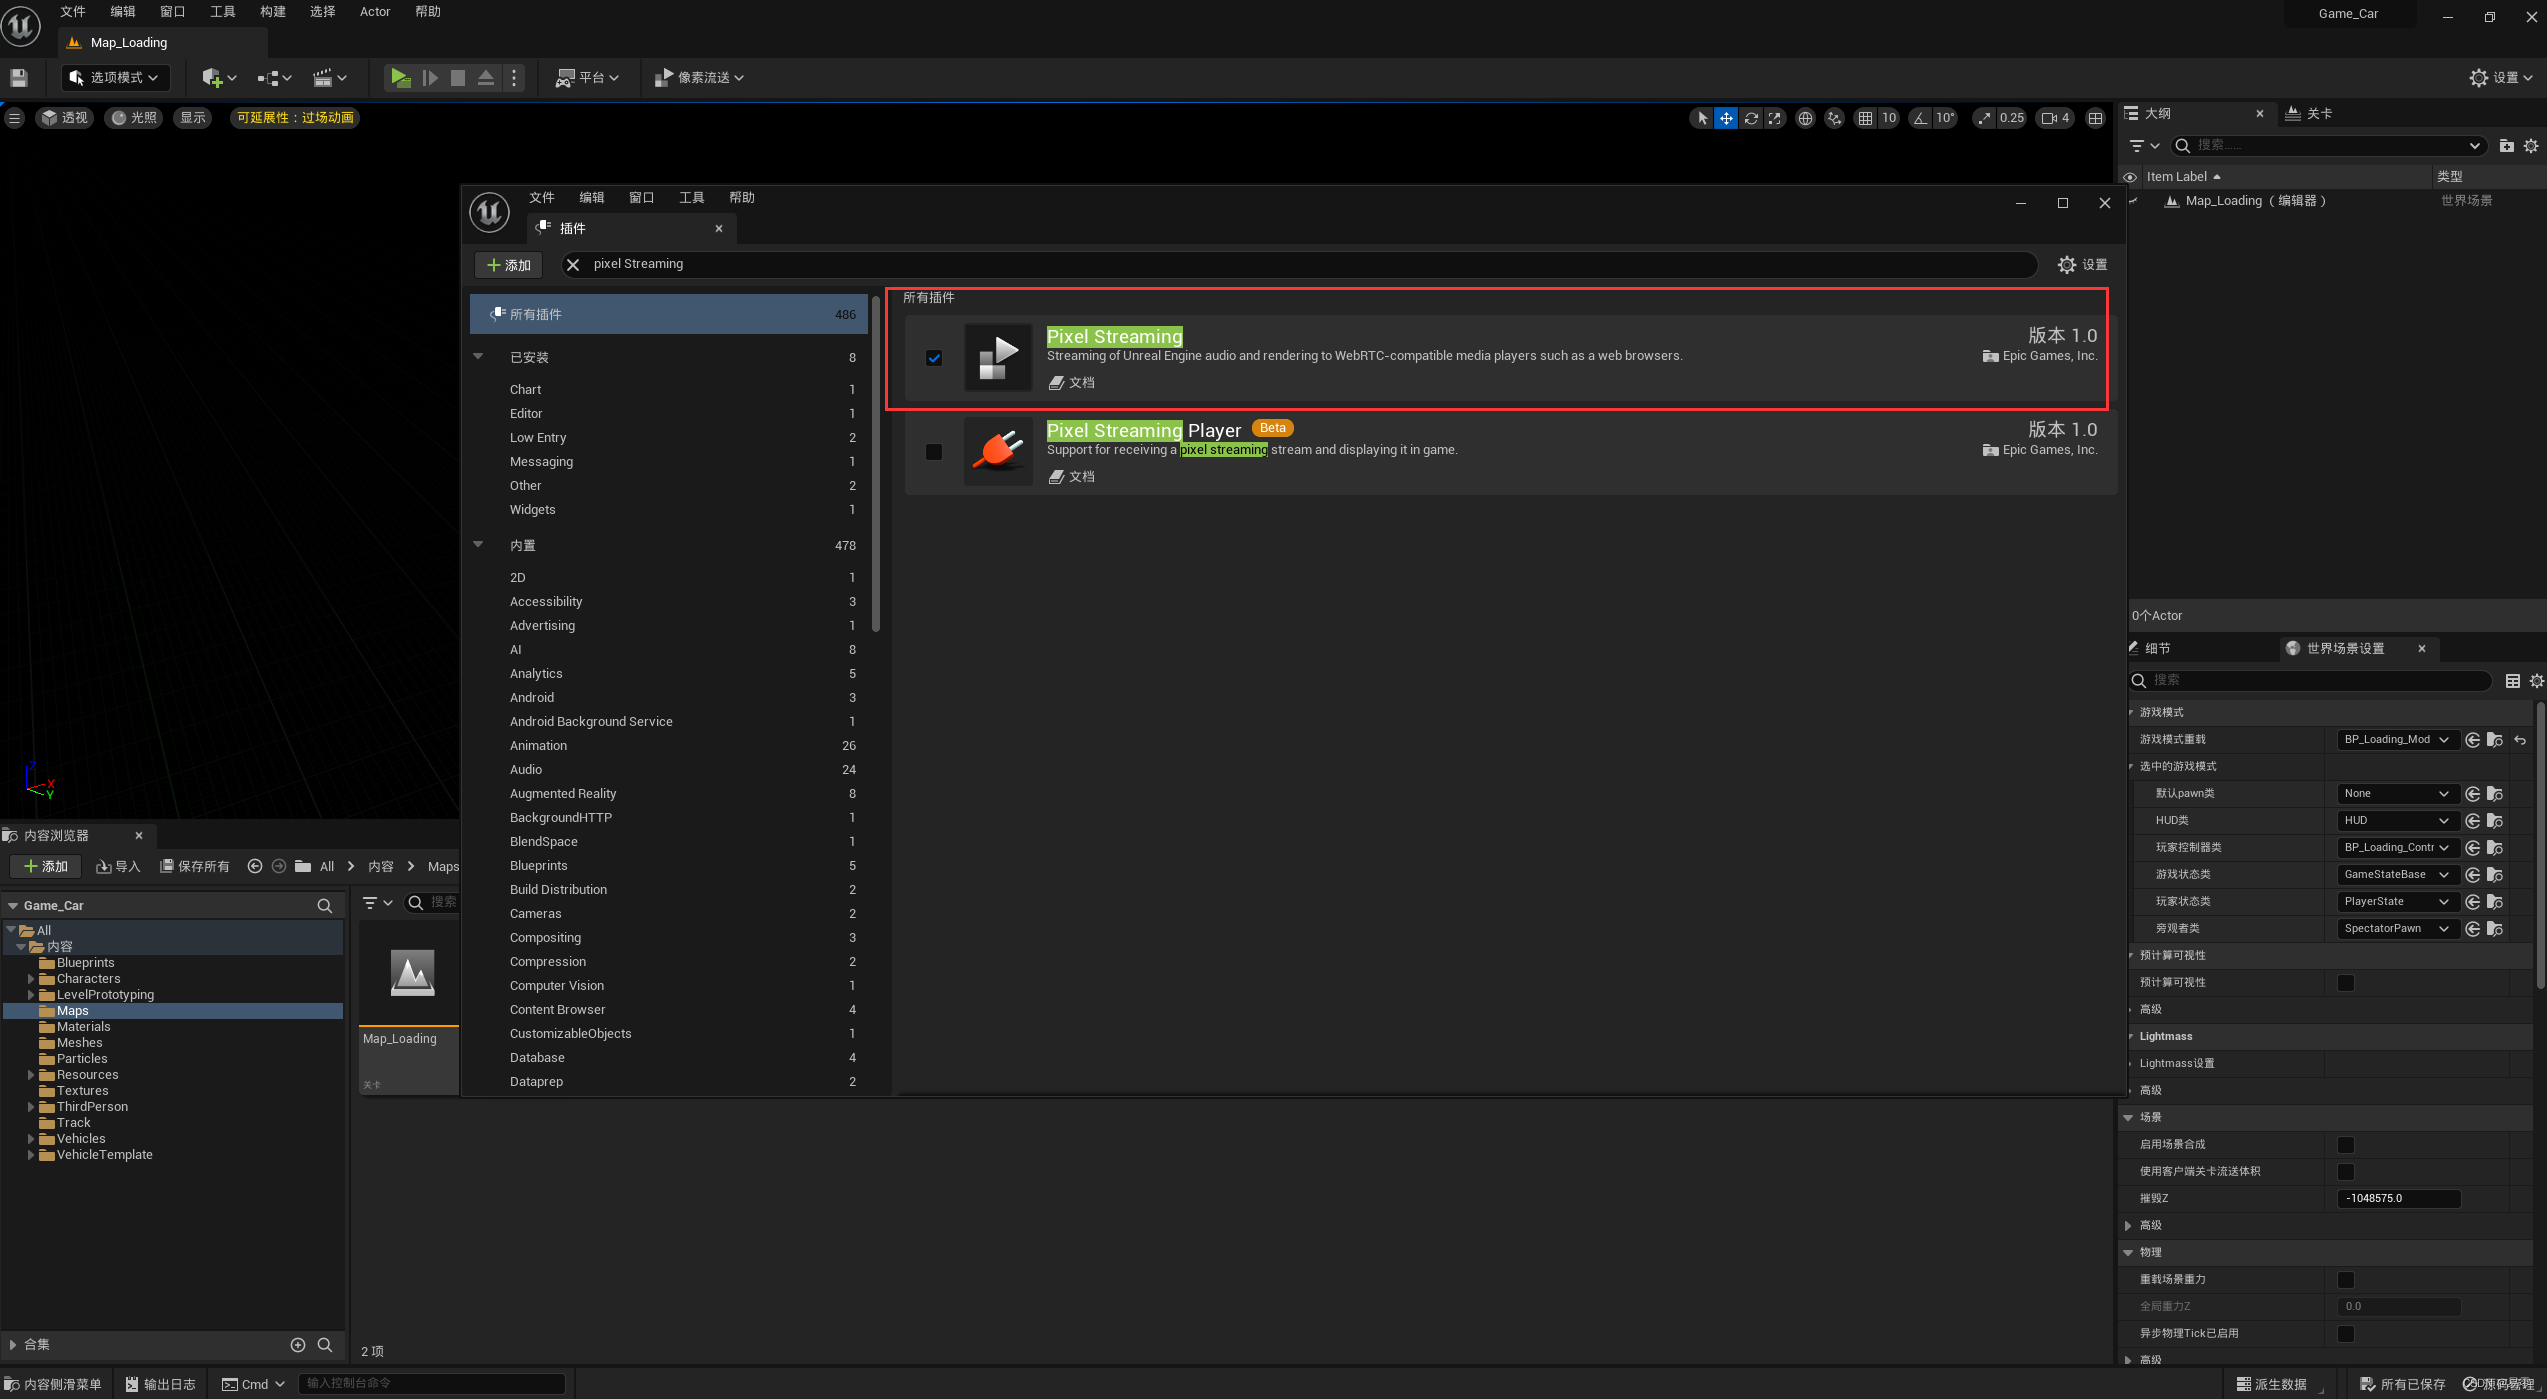Click the save icon in main toolbar
This screenshot has width=2547, height=1399.
pyautogui.click(x=19, y=78)
